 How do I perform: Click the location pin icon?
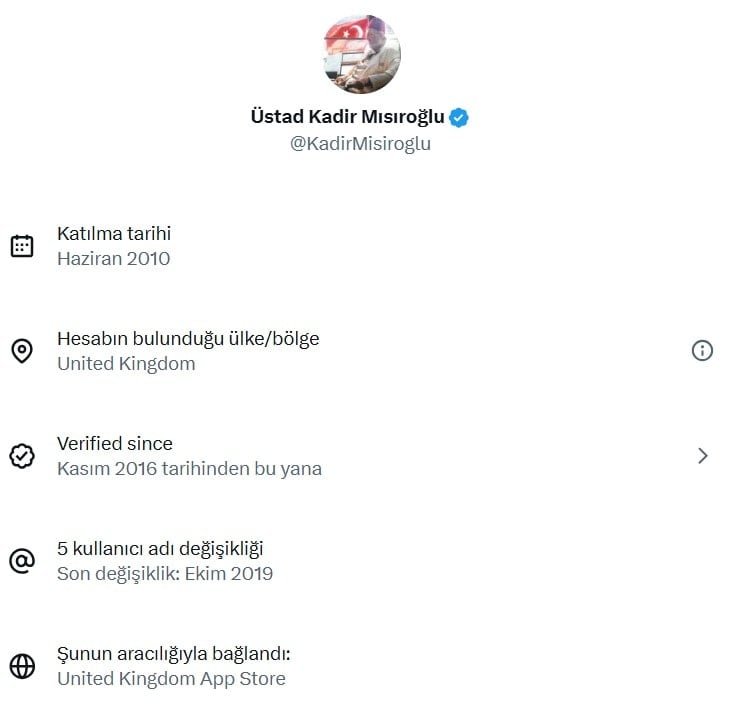point(22,351)
